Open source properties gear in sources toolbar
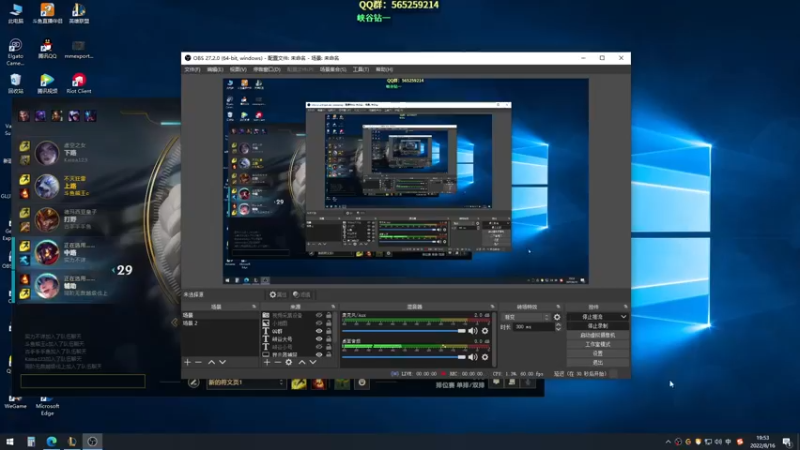The width and height of the screenshot is (800, 450). pos(289,362)
